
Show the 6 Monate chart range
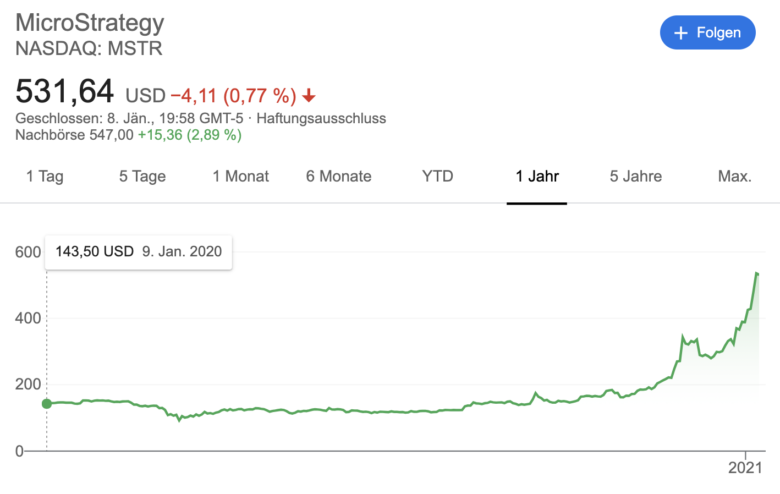pos(339,176)
